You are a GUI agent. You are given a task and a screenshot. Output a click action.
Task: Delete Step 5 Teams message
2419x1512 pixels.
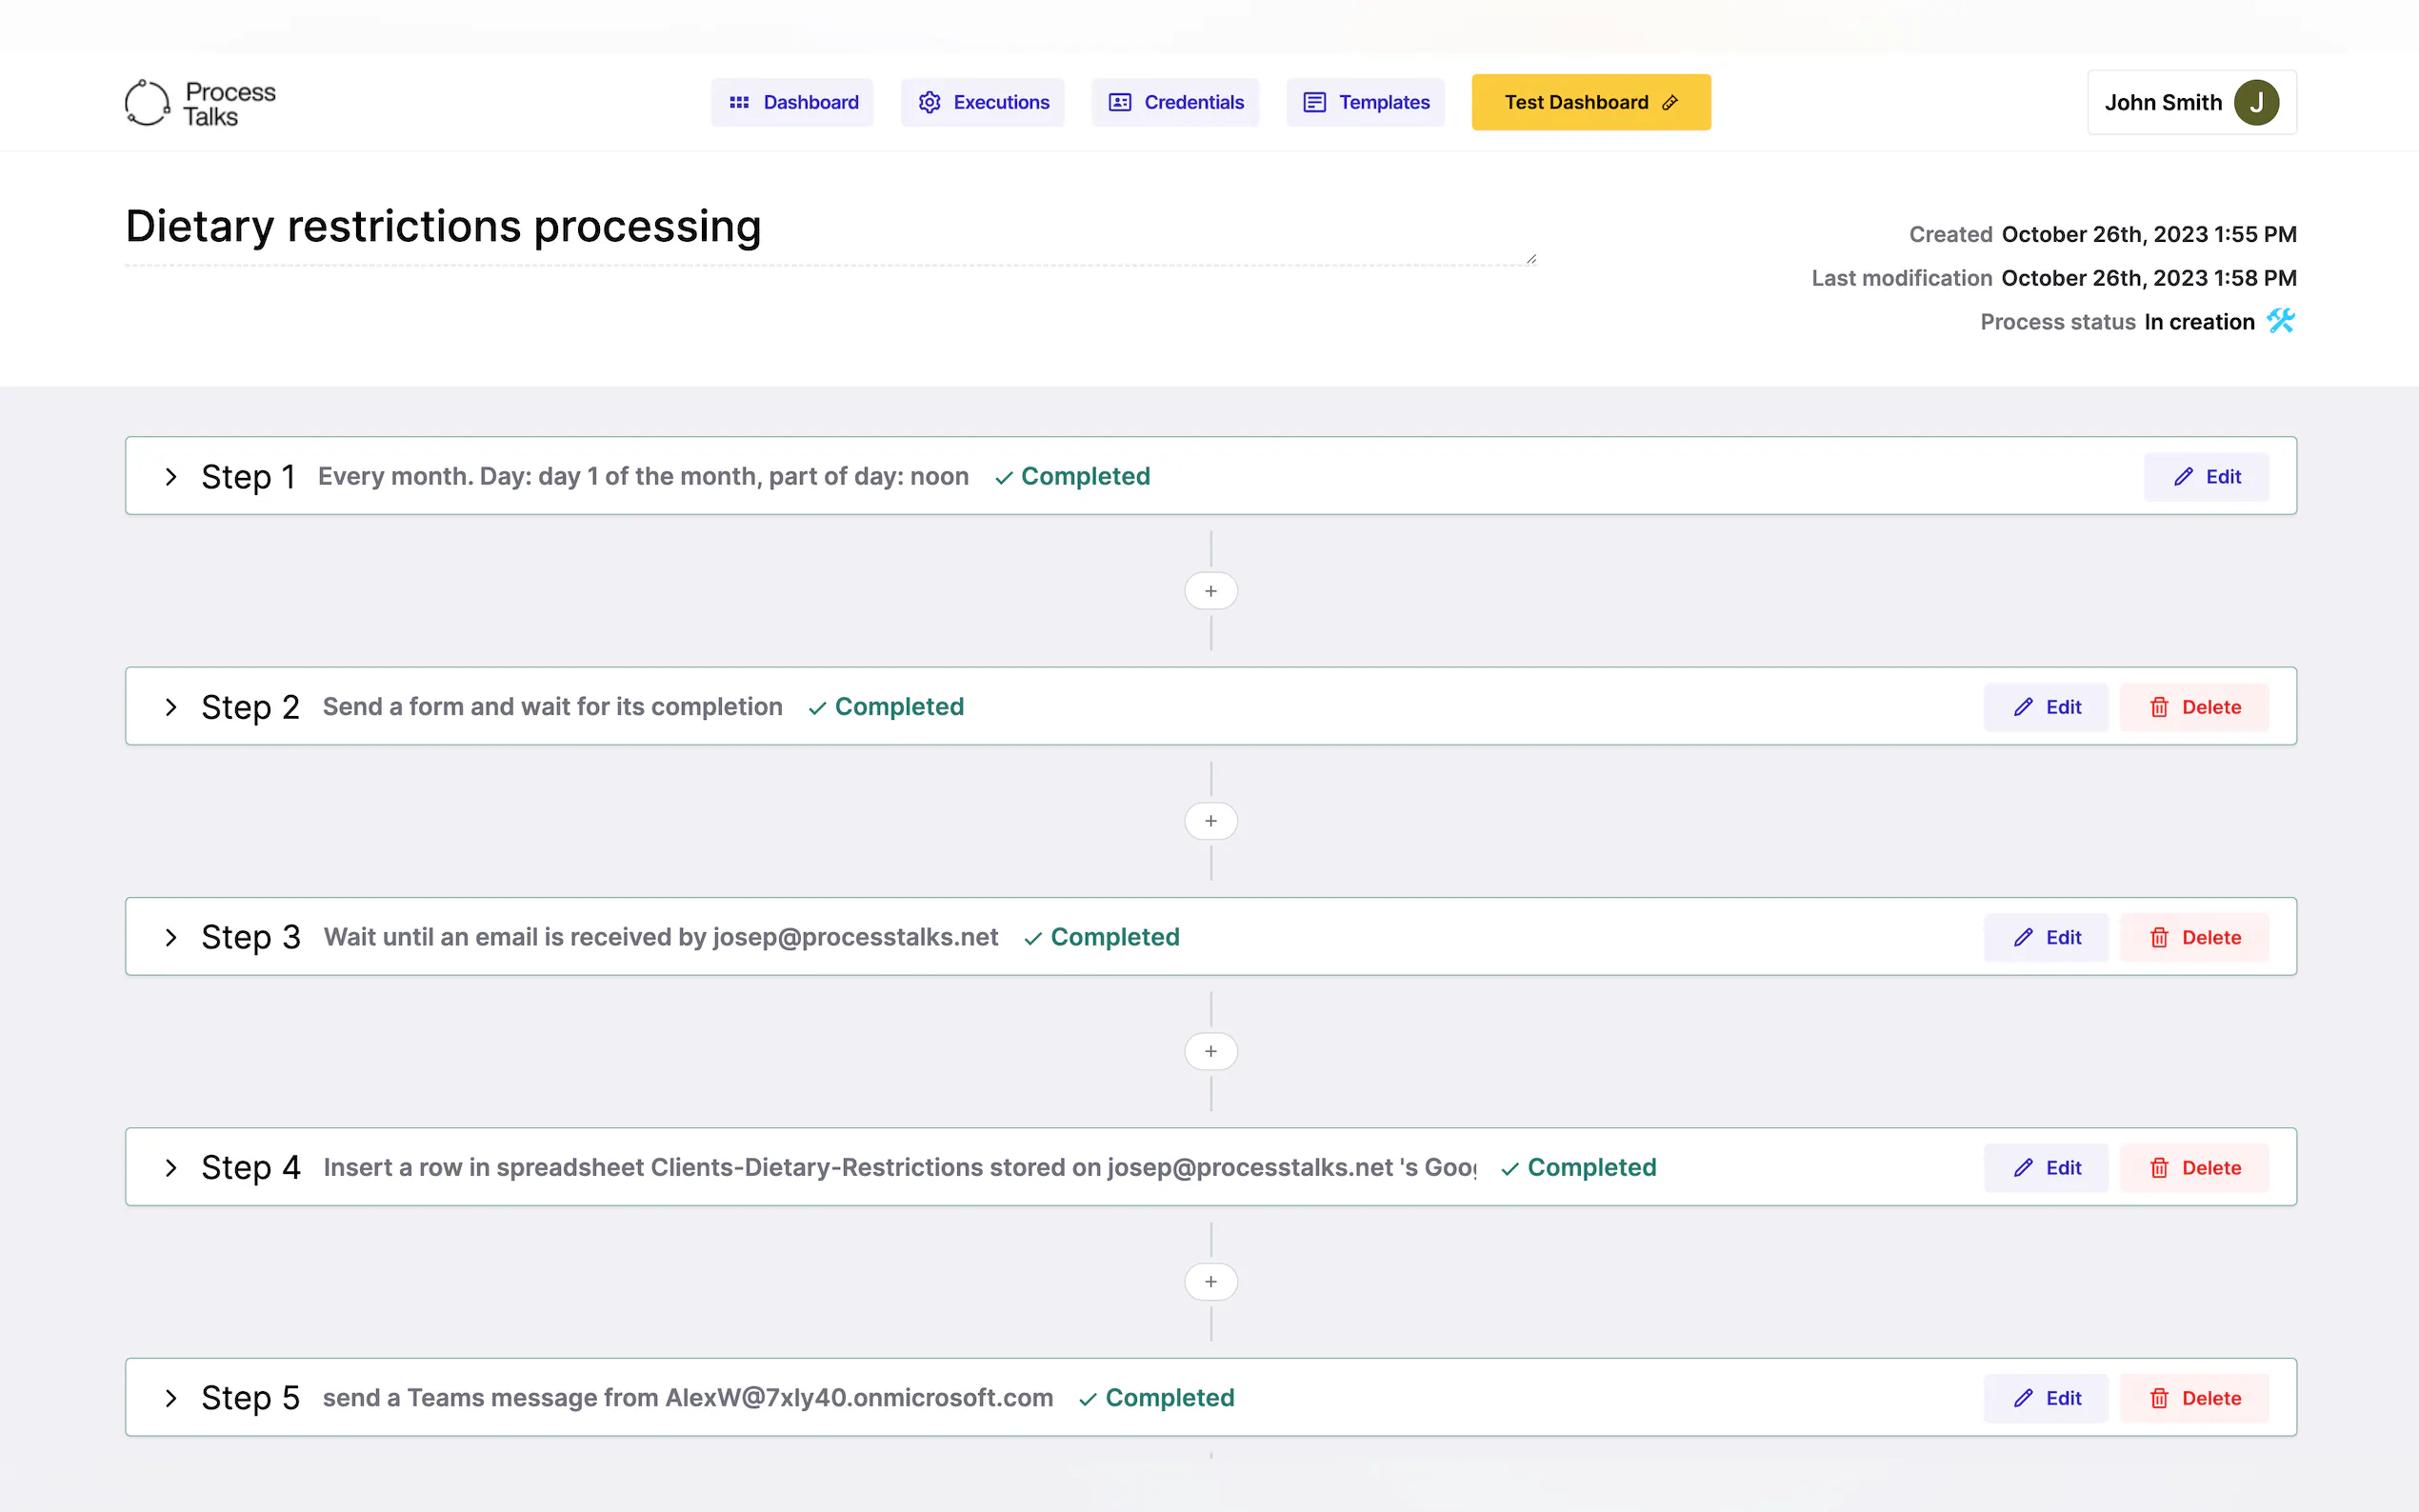click(x=2194, y=1398)
